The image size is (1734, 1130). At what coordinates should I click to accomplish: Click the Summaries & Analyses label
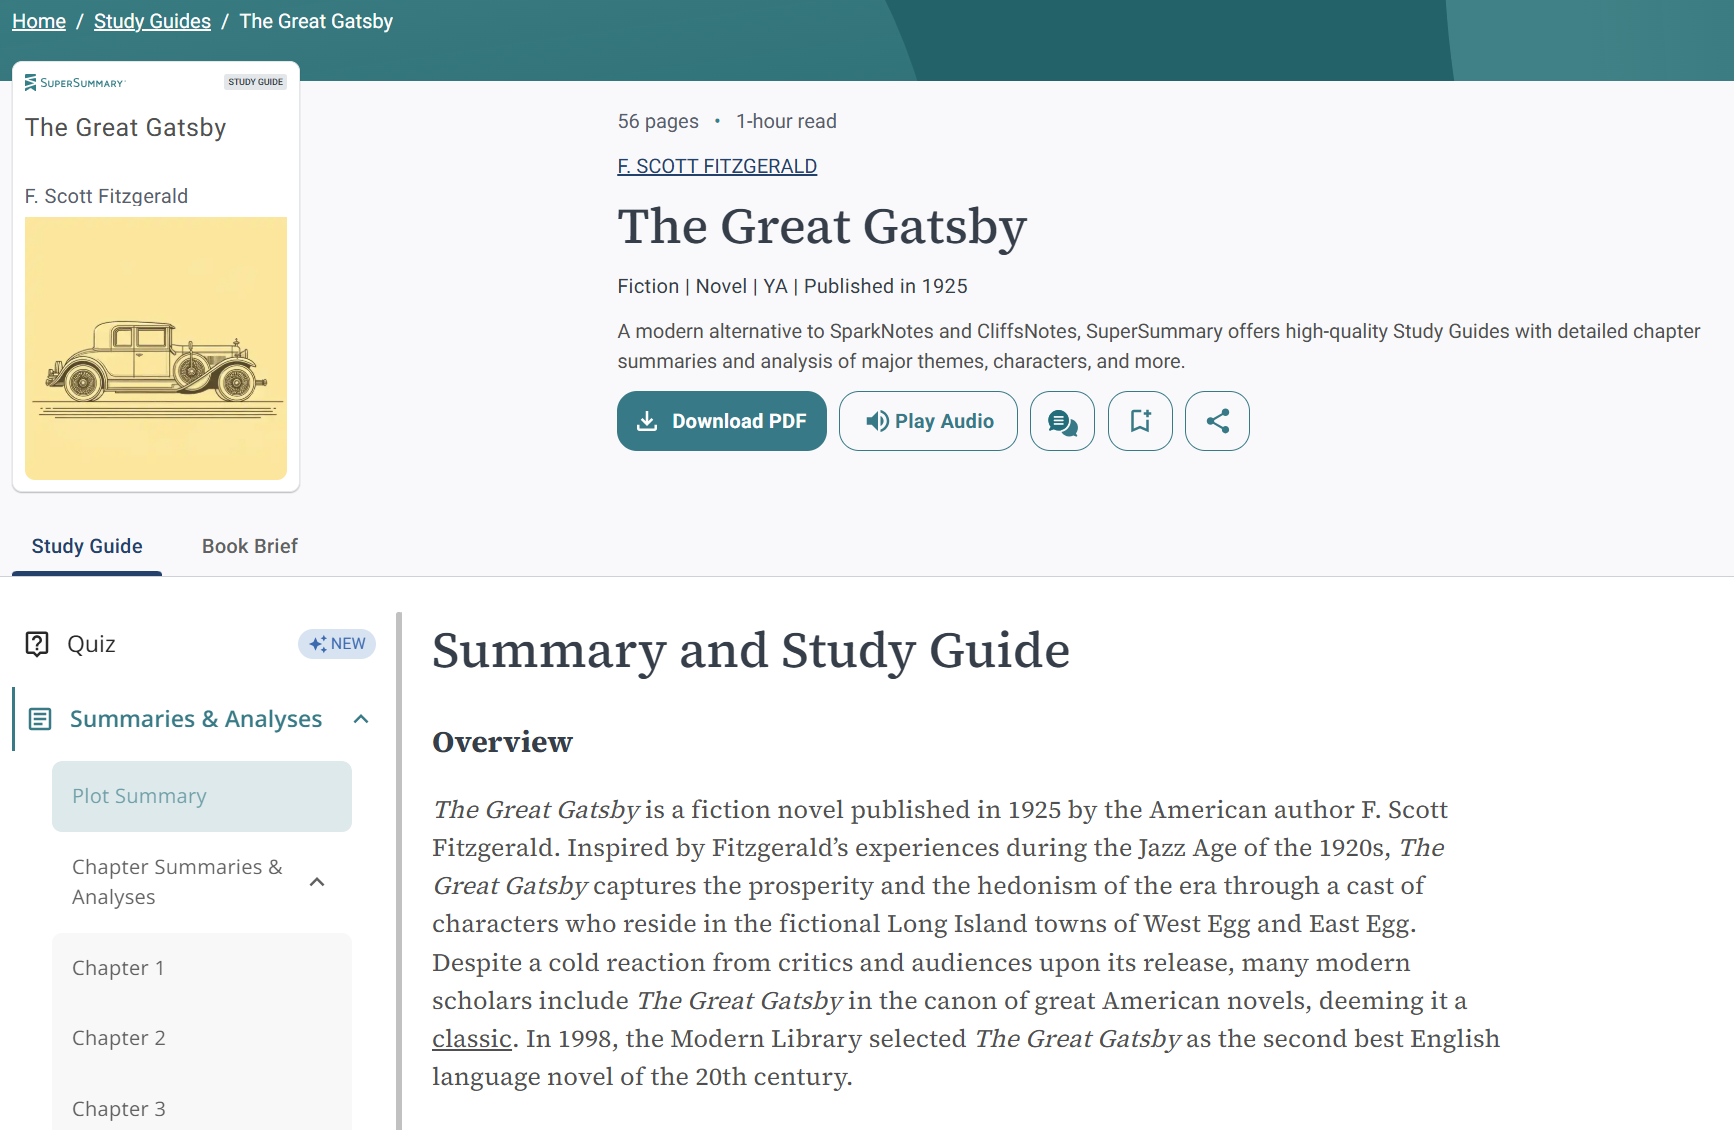196,719
